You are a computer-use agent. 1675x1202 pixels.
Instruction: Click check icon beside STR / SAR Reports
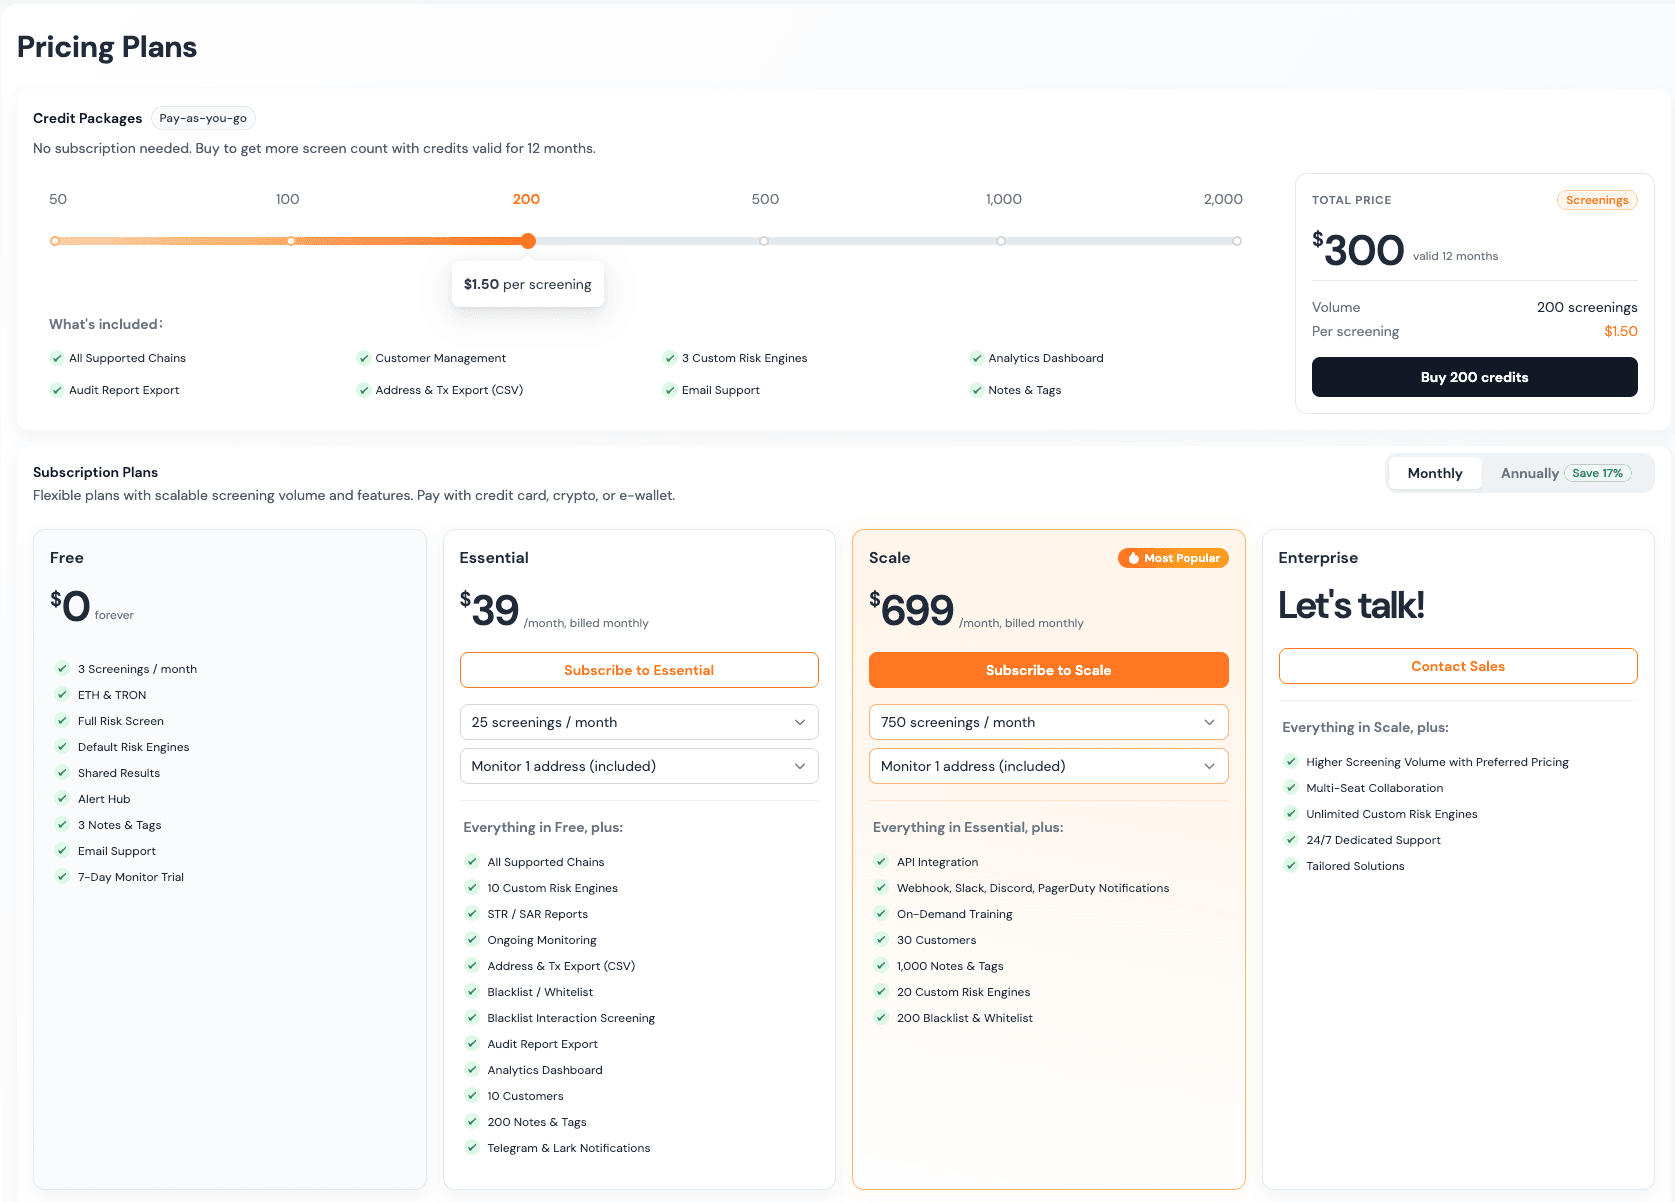[x=472, y=913]
